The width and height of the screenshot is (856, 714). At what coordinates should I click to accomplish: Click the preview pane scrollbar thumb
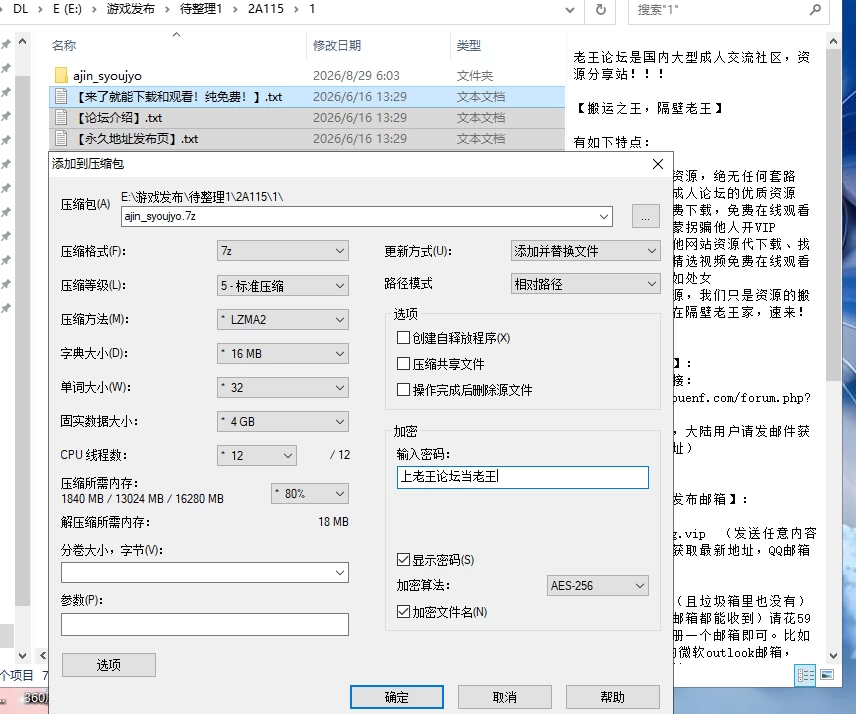point(833,216)
